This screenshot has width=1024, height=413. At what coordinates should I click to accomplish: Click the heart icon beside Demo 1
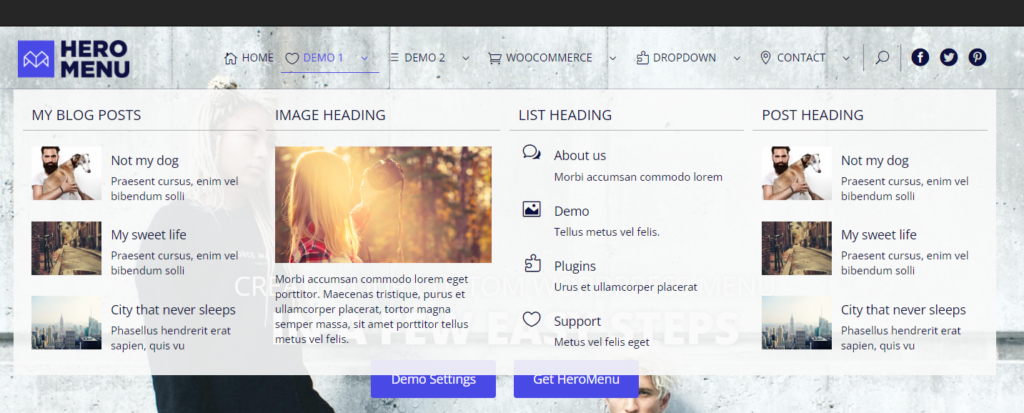(292, 58)
